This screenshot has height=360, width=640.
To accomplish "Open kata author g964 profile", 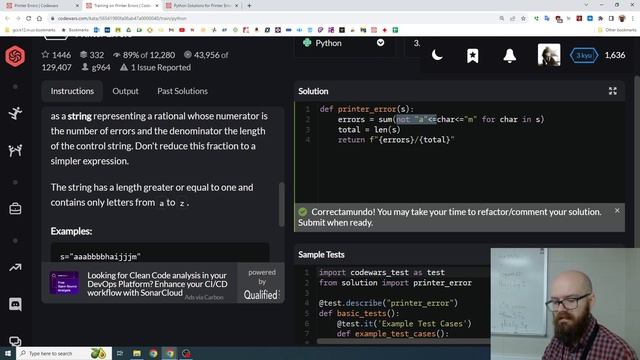I will pos(96,68).
